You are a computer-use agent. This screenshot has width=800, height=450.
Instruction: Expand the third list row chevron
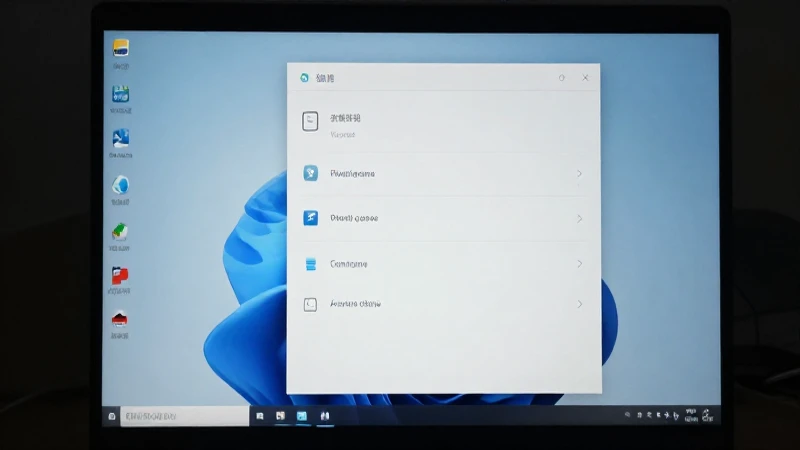580,264
